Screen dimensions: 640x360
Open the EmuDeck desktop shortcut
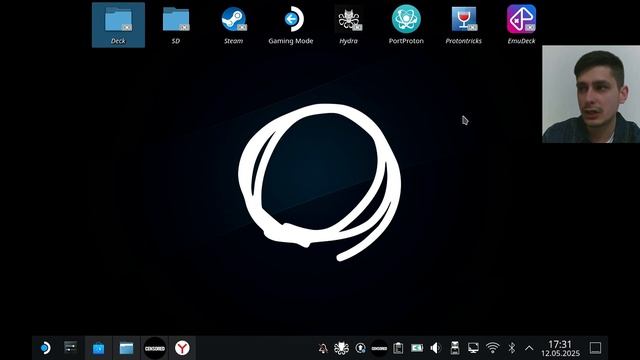(521, 24)
